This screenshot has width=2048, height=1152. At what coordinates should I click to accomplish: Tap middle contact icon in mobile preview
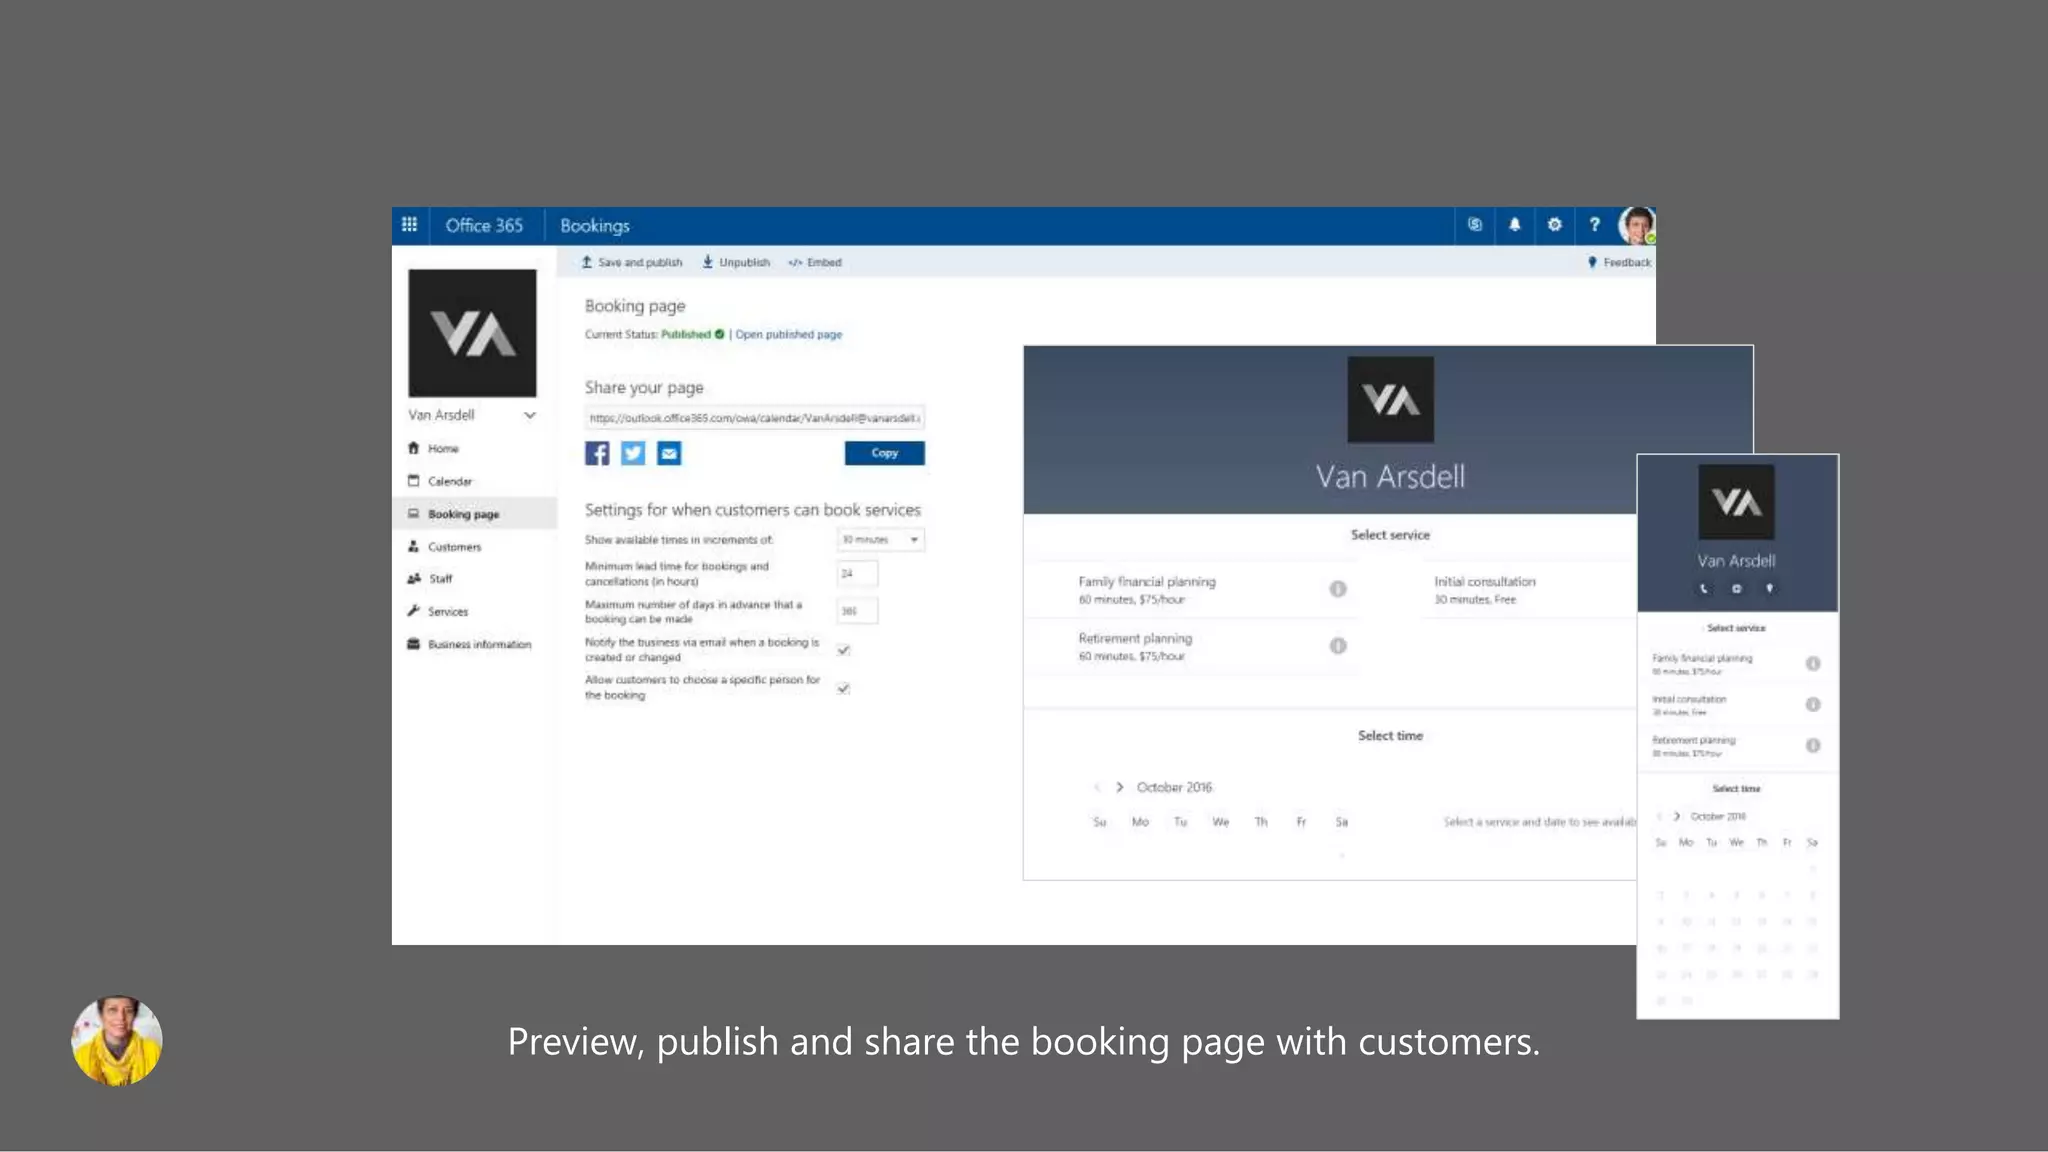(x=1737, y=589)
